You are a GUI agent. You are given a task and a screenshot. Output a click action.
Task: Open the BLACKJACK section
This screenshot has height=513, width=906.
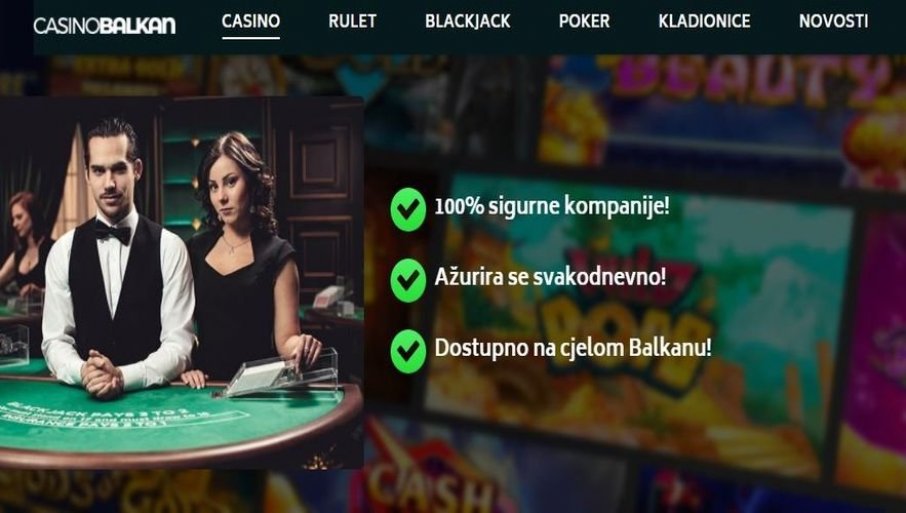tap(468, 21)
